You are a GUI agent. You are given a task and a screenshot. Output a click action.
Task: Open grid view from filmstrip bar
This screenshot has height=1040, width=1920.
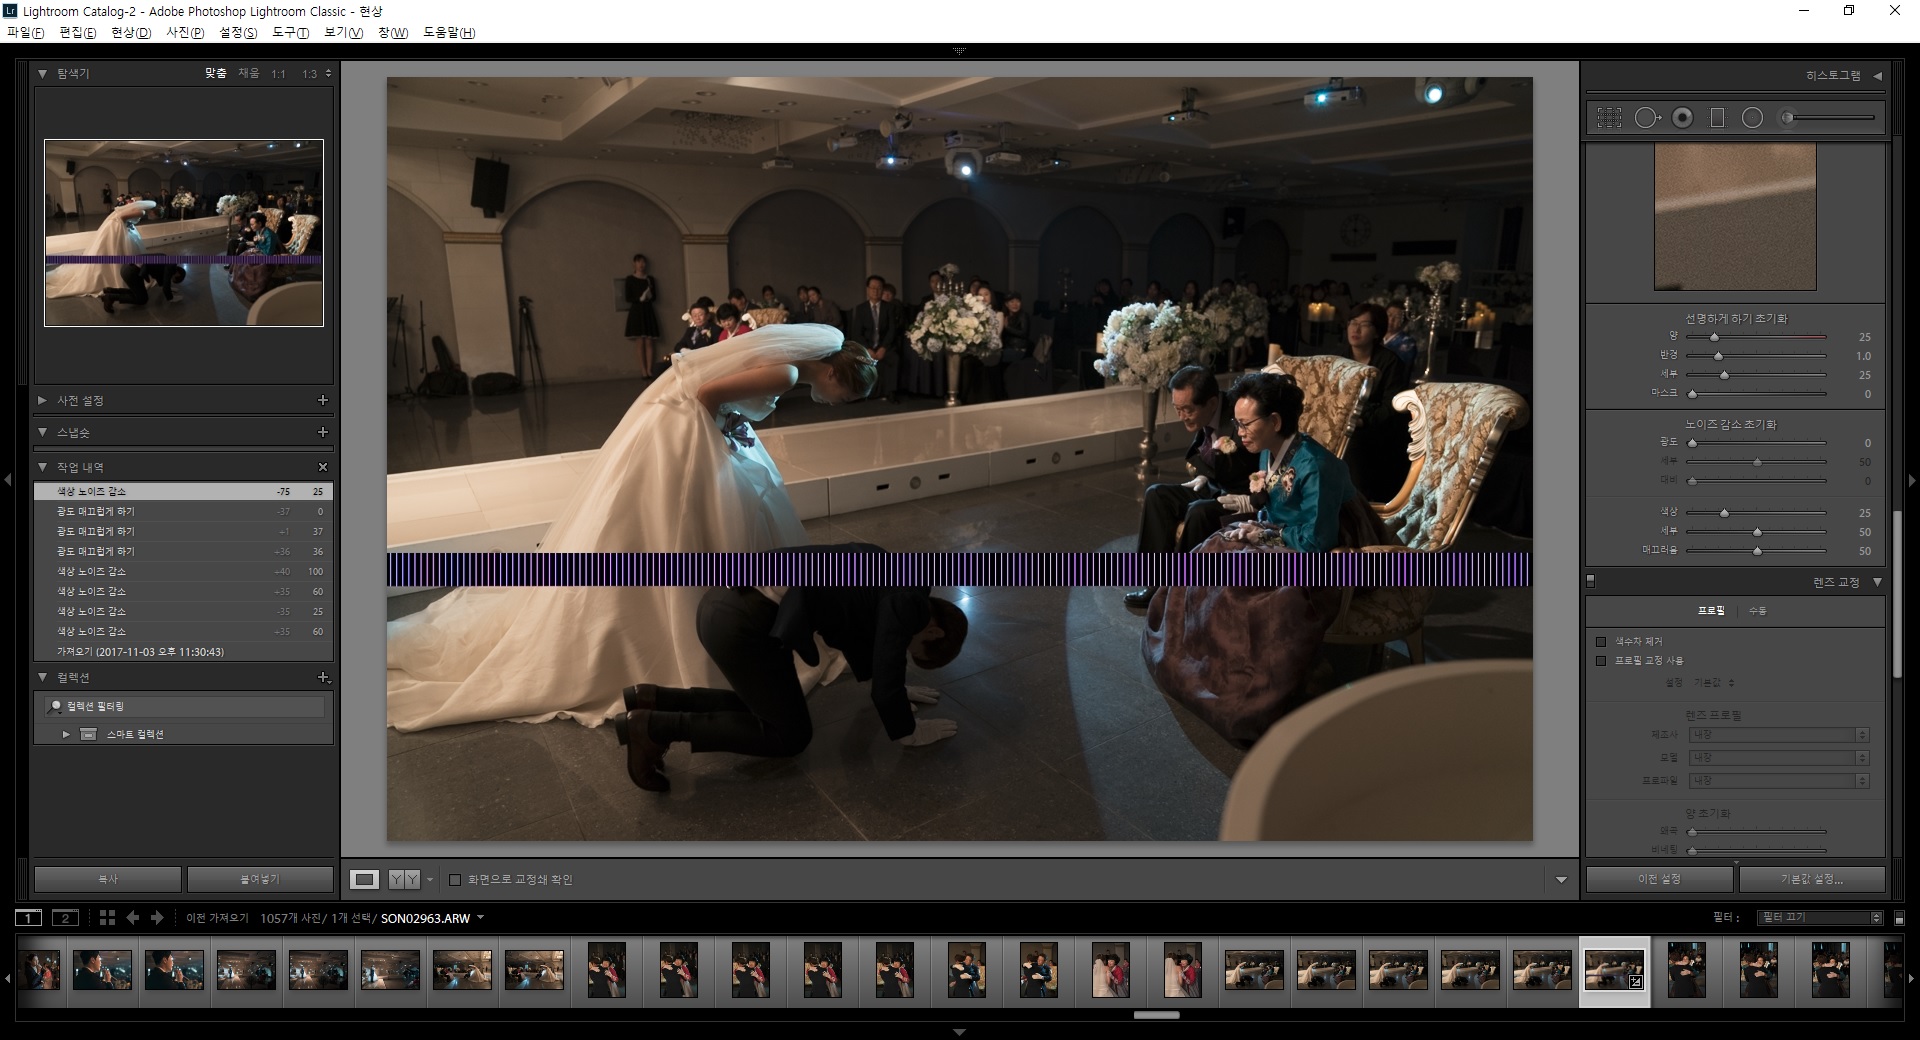pos(107,918)
